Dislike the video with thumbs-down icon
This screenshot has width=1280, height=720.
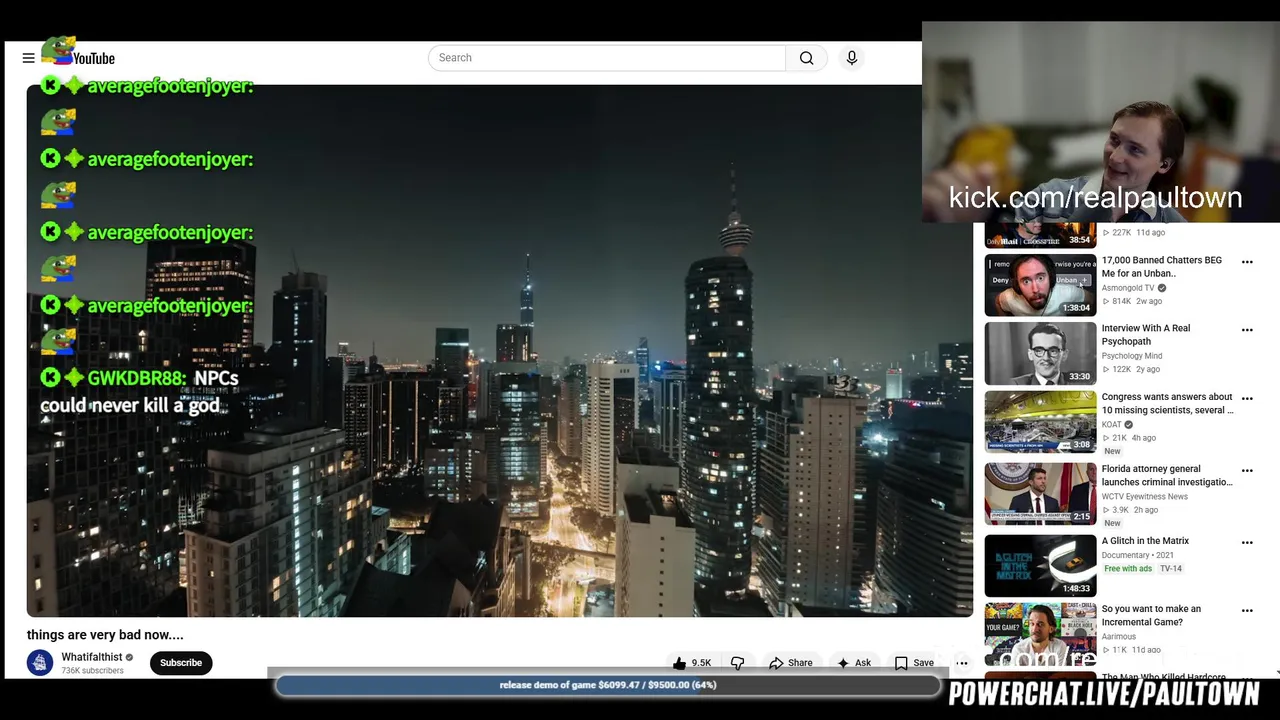coord(738,663)
